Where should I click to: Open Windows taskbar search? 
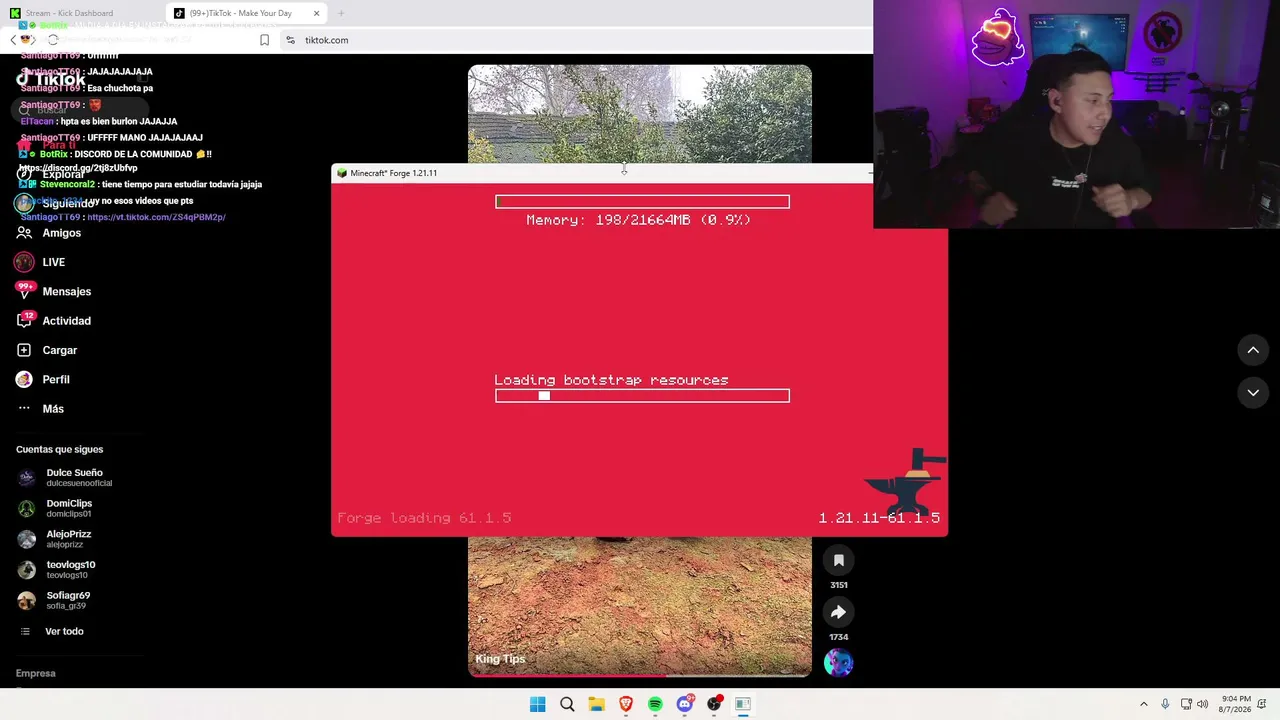567,704
